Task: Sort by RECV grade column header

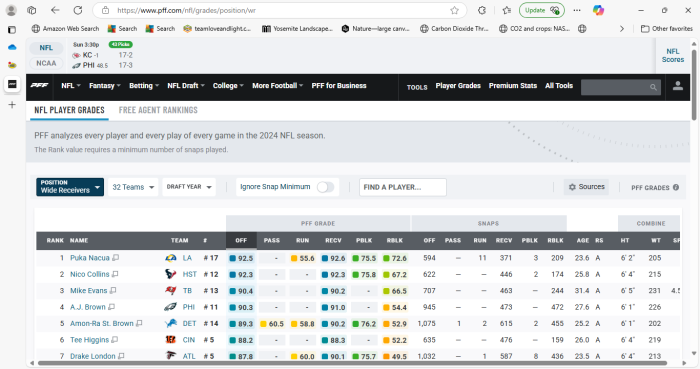Action: click(333, 240)
